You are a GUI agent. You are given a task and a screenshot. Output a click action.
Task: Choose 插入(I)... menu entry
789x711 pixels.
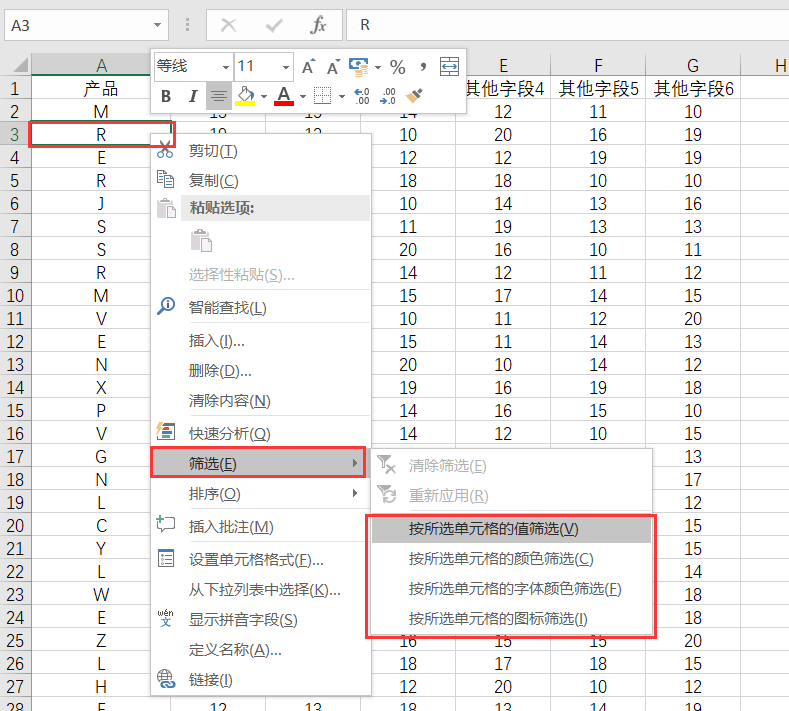click(261, 341)
